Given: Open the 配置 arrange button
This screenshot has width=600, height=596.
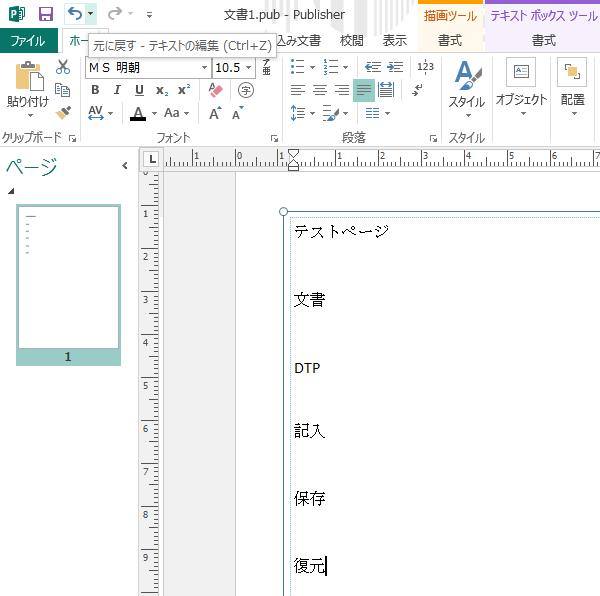Looking at the screenshot, I should tap(572, 88).
